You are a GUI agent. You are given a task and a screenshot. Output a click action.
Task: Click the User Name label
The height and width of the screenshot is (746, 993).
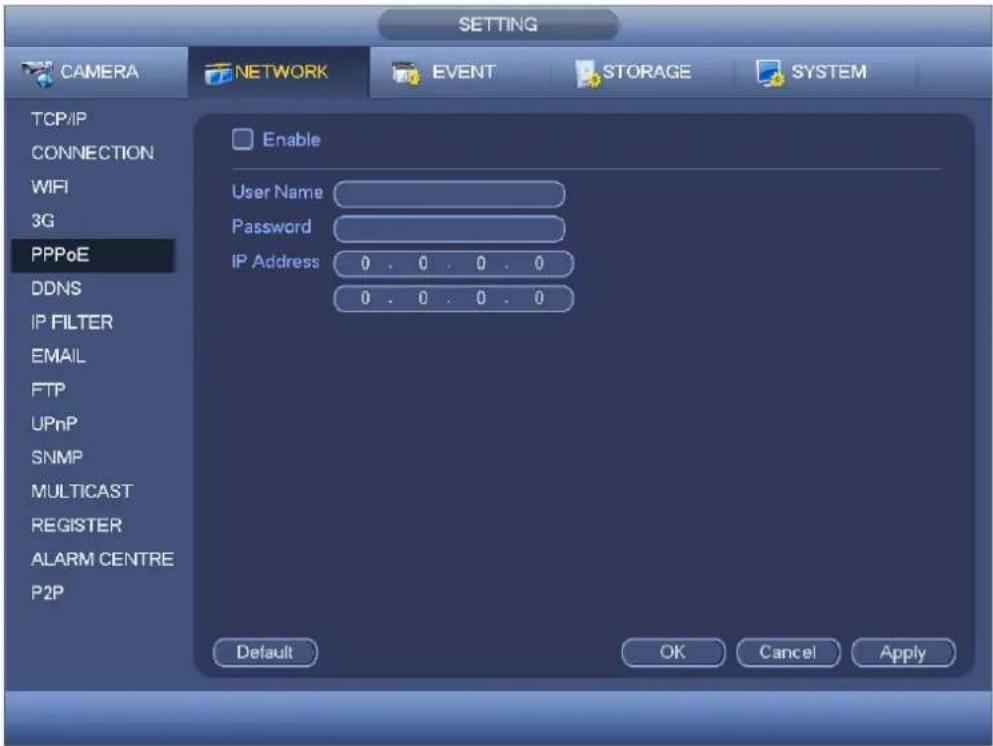pyautogui.click(x=277, y=192)
